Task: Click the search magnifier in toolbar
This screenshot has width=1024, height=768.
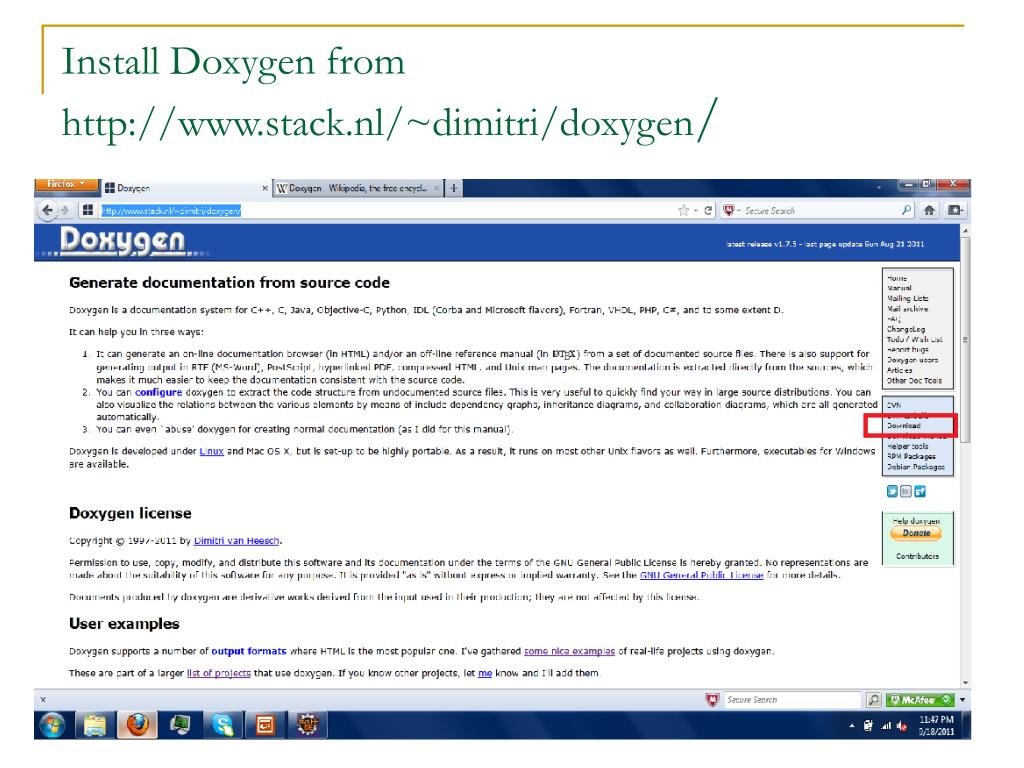Action: (x=906, y=210)
